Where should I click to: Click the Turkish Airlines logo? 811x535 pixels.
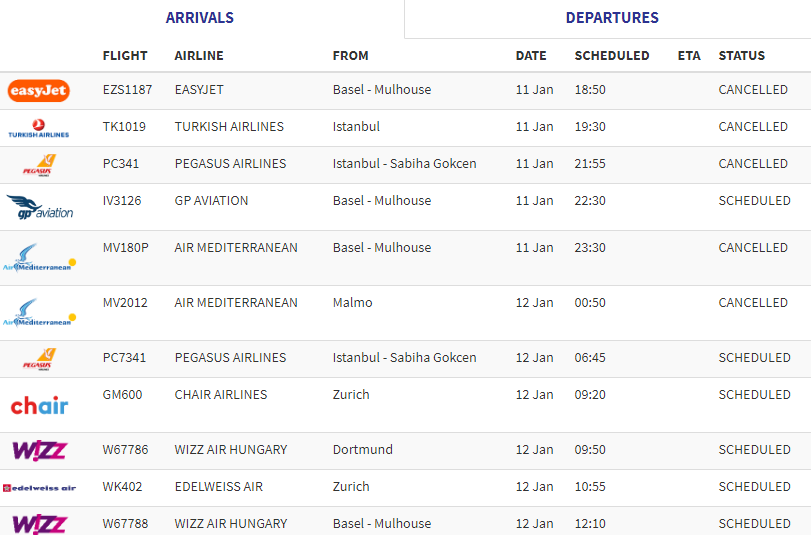pos(38,128)
